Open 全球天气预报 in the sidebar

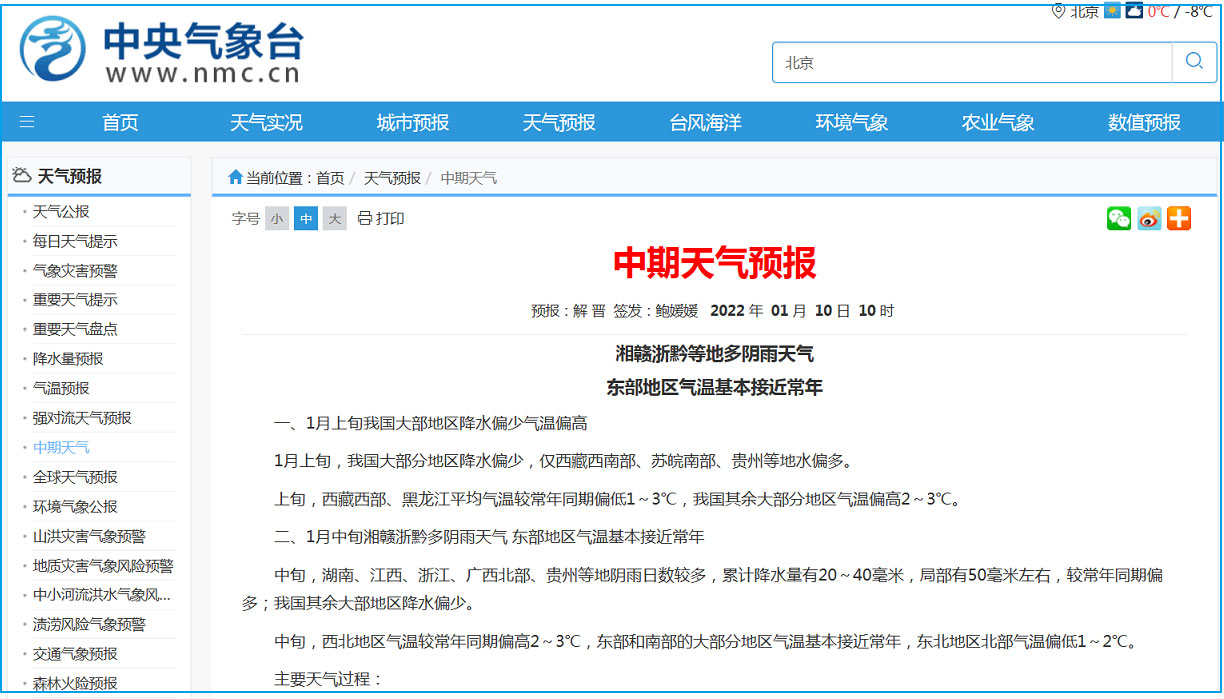point(75,476)
